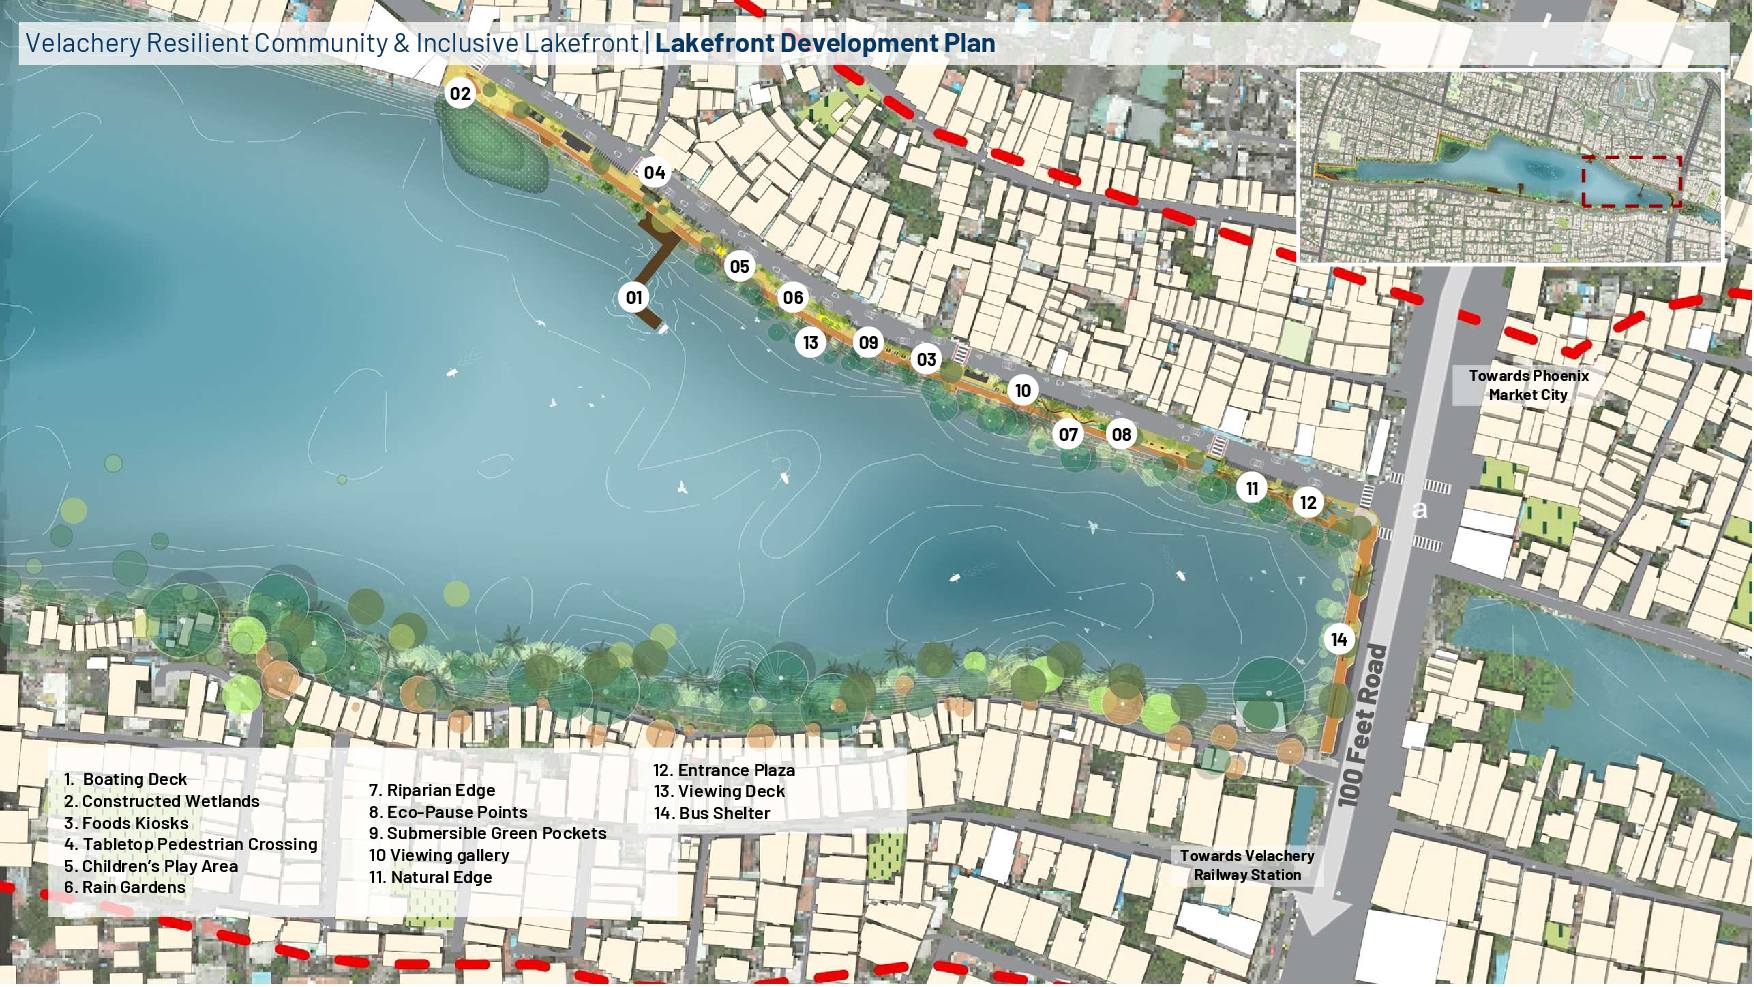Image resolution: width=1754 pixels, height=987 pixels.
Task: Click '12. Entrance Plaza' legend entry
Action: pos(724,770)
